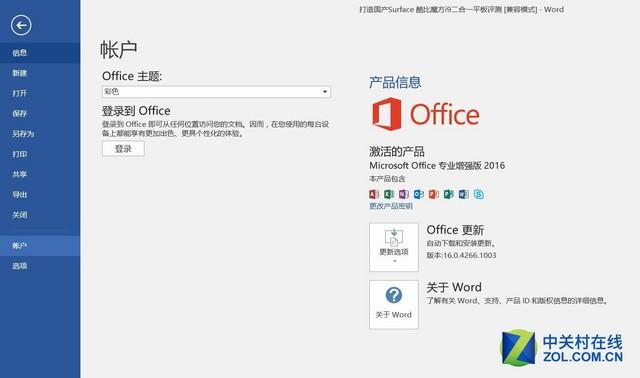
Task: Click the document title in the title bar
Action: tap(462, 9)
